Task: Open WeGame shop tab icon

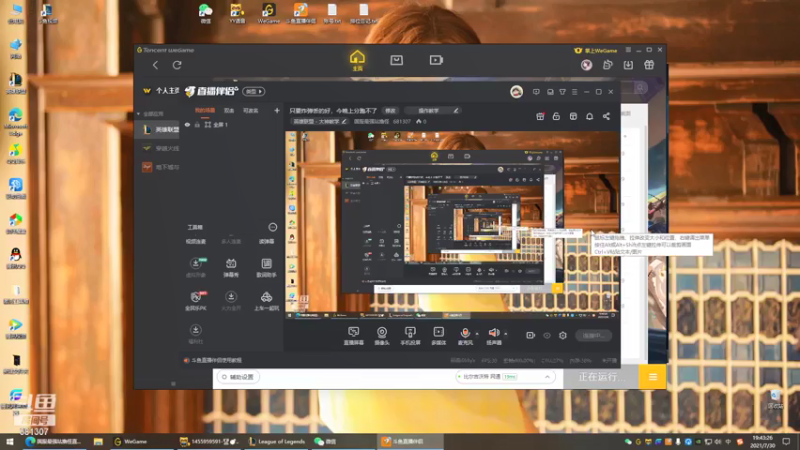Action: [x=396, y=60]
